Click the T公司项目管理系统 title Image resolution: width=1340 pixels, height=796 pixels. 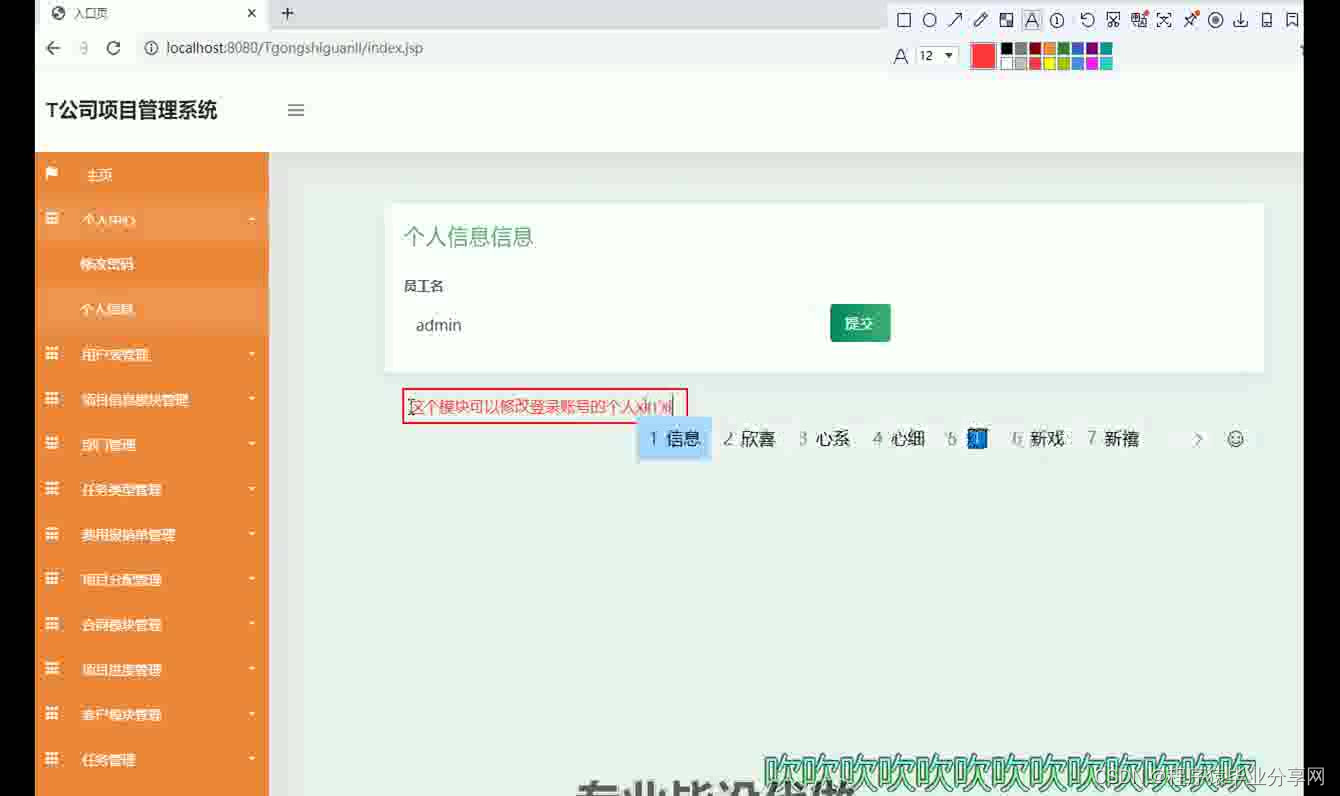click(x=131, y=110)
